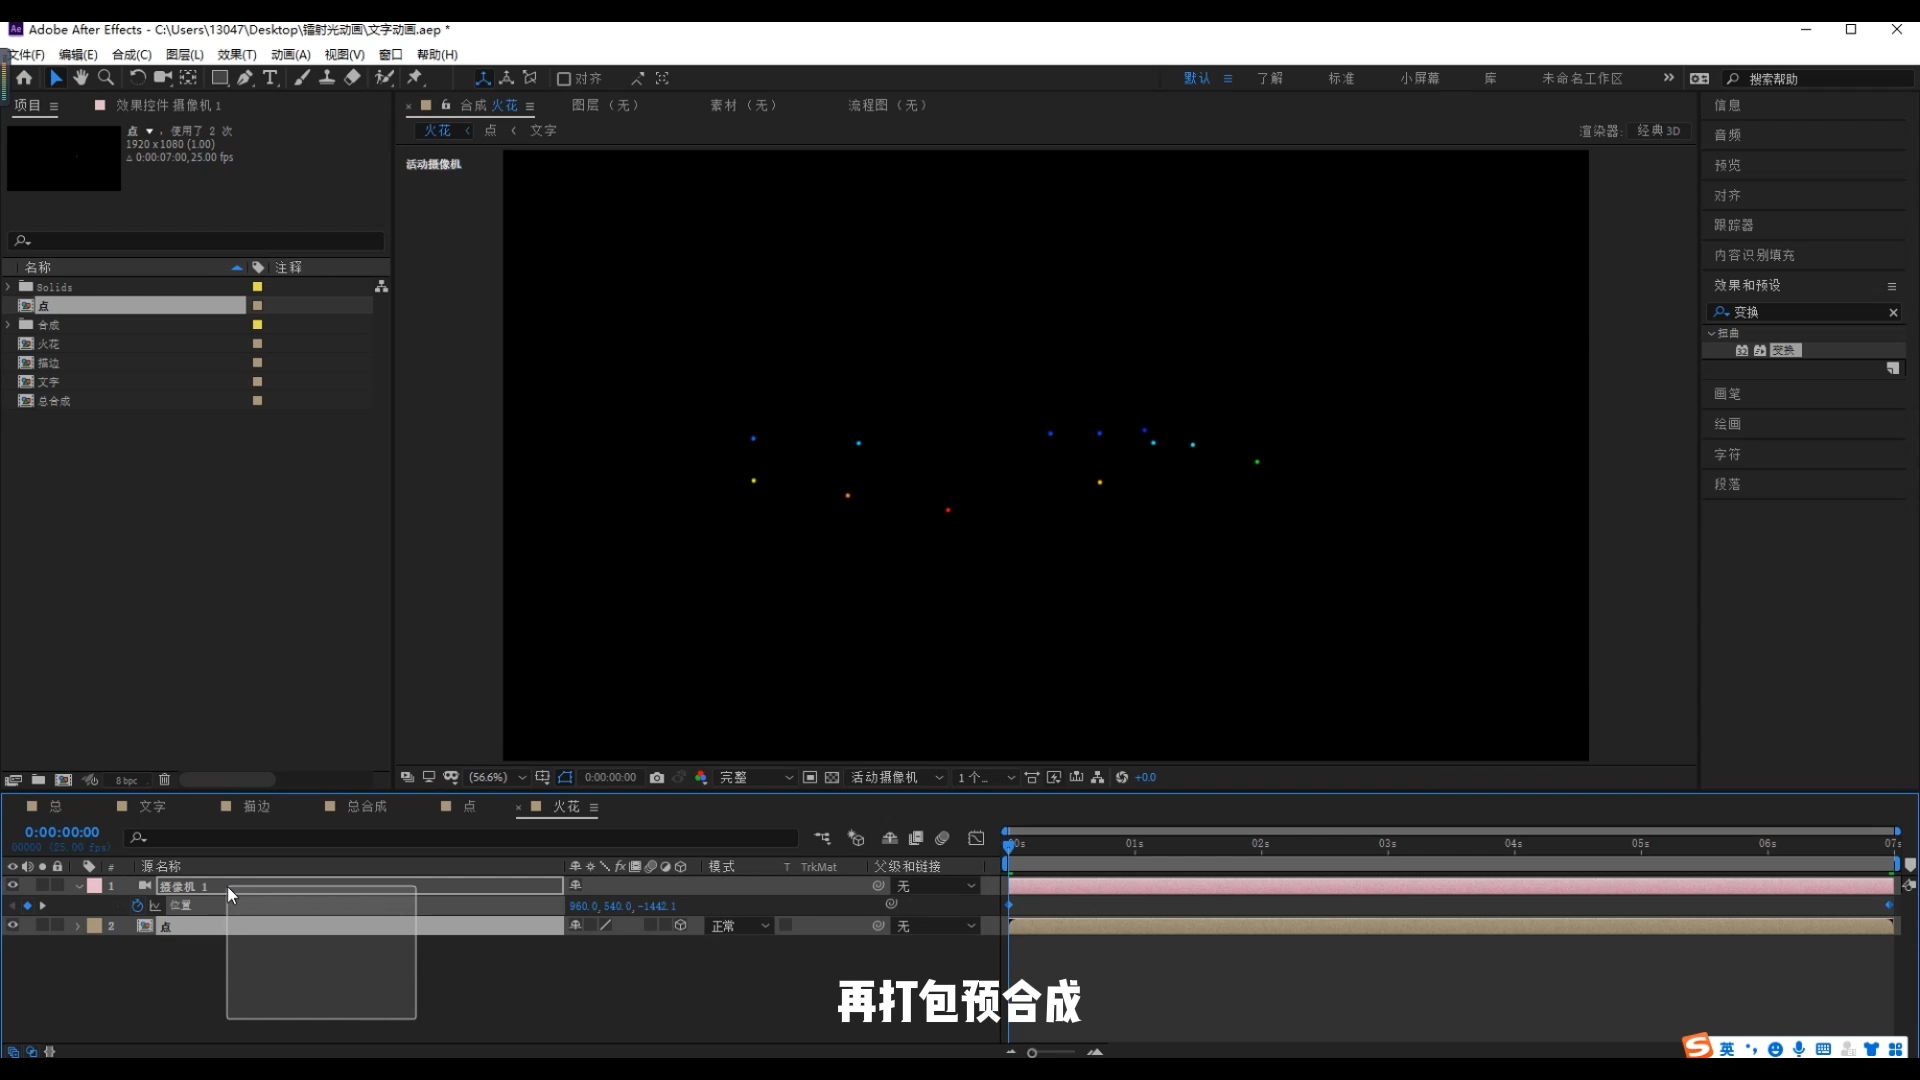Select the Hand tool in the toolbar
The width and height of the screenshot is (1920, 1080).
point(81,78)
